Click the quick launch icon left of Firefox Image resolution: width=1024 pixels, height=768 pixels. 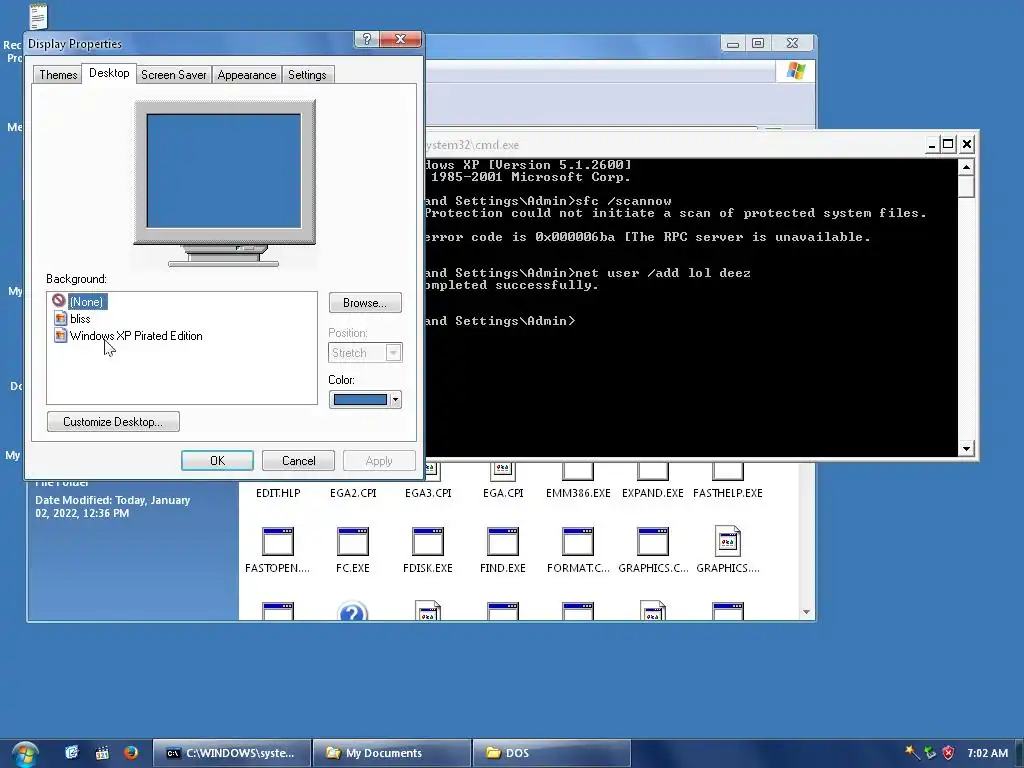pos(102,752)
